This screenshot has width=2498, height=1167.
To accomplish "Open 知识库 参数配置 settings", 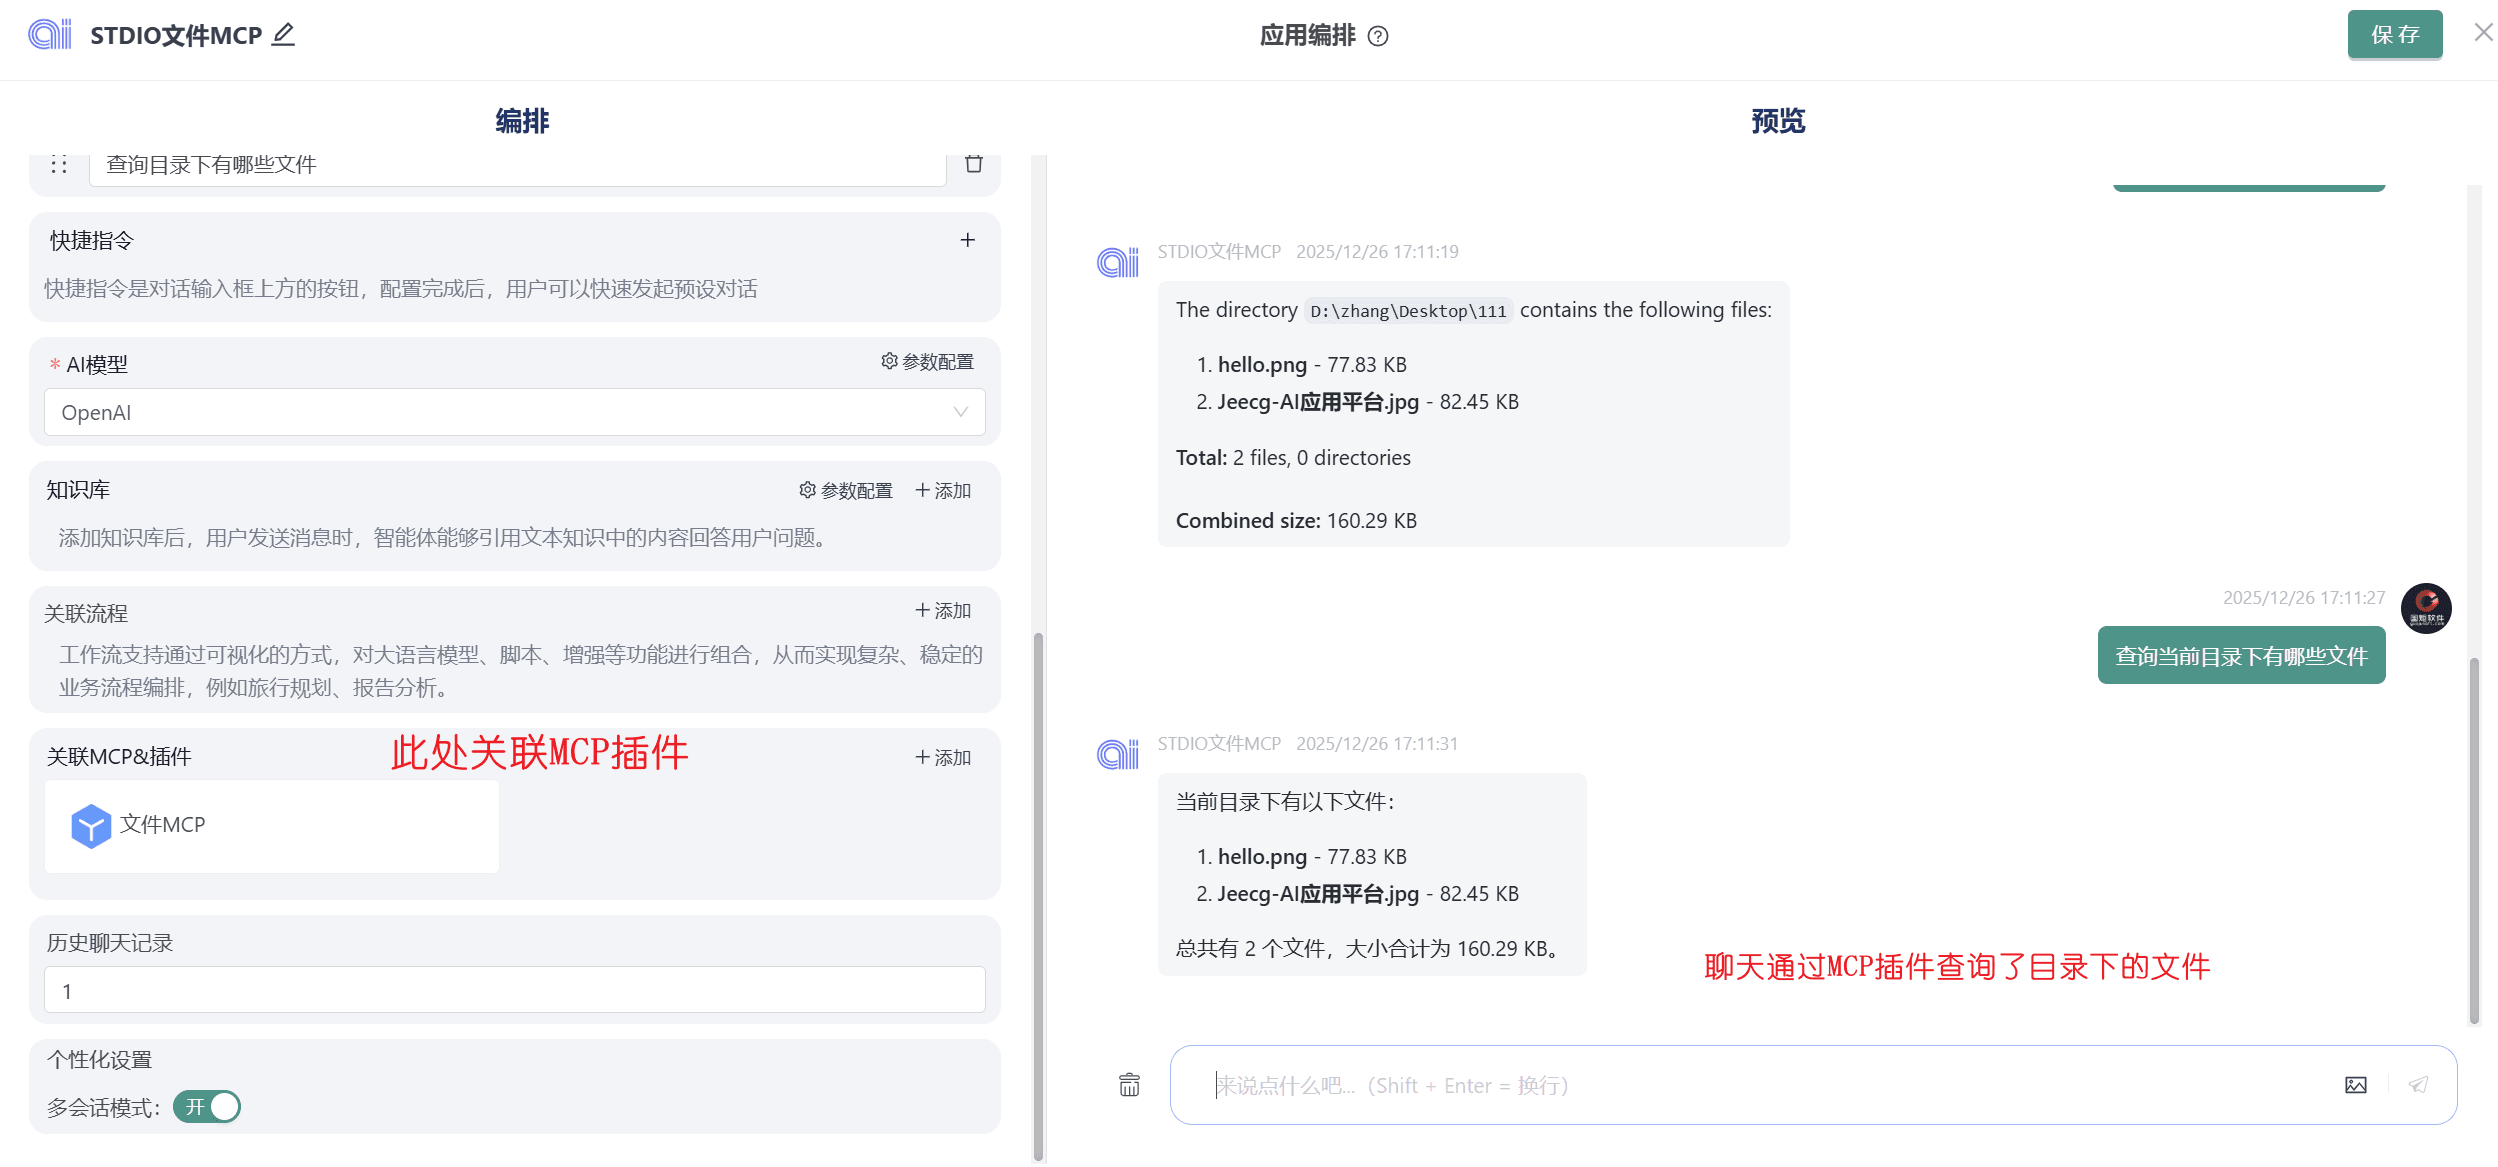I will 845,490.
